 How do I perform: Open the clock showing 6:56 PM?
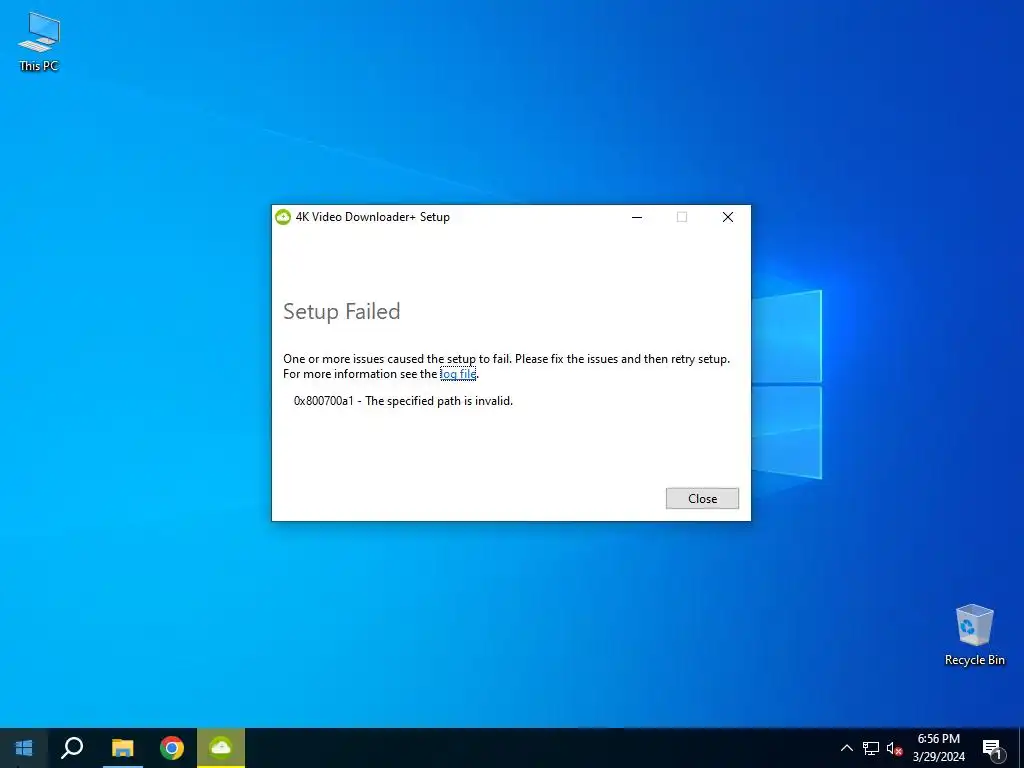[938, 748]
